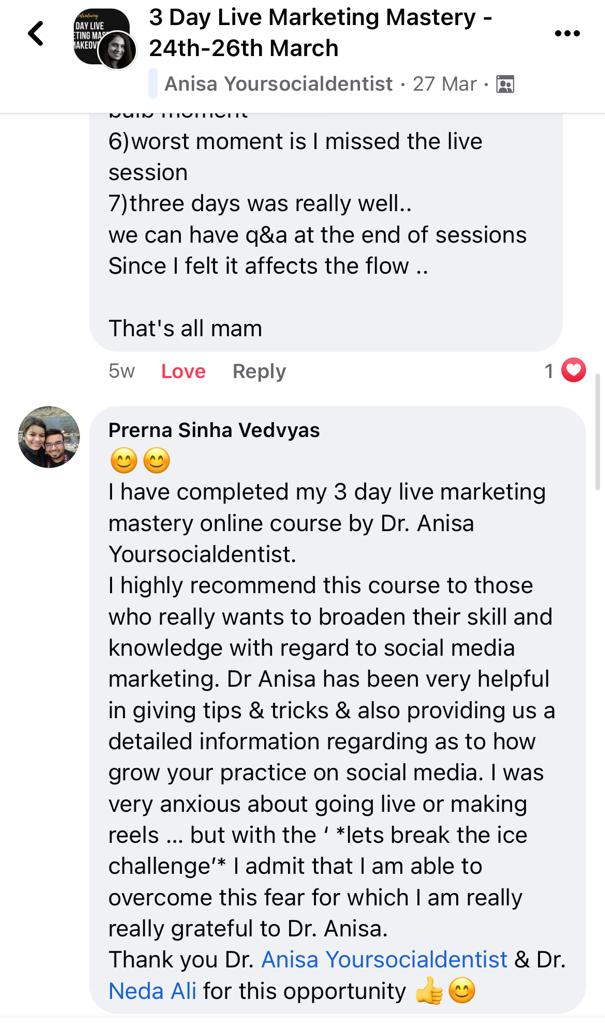
Task: Tap the red heart reaction icon
Action: [x=573, y=371]
